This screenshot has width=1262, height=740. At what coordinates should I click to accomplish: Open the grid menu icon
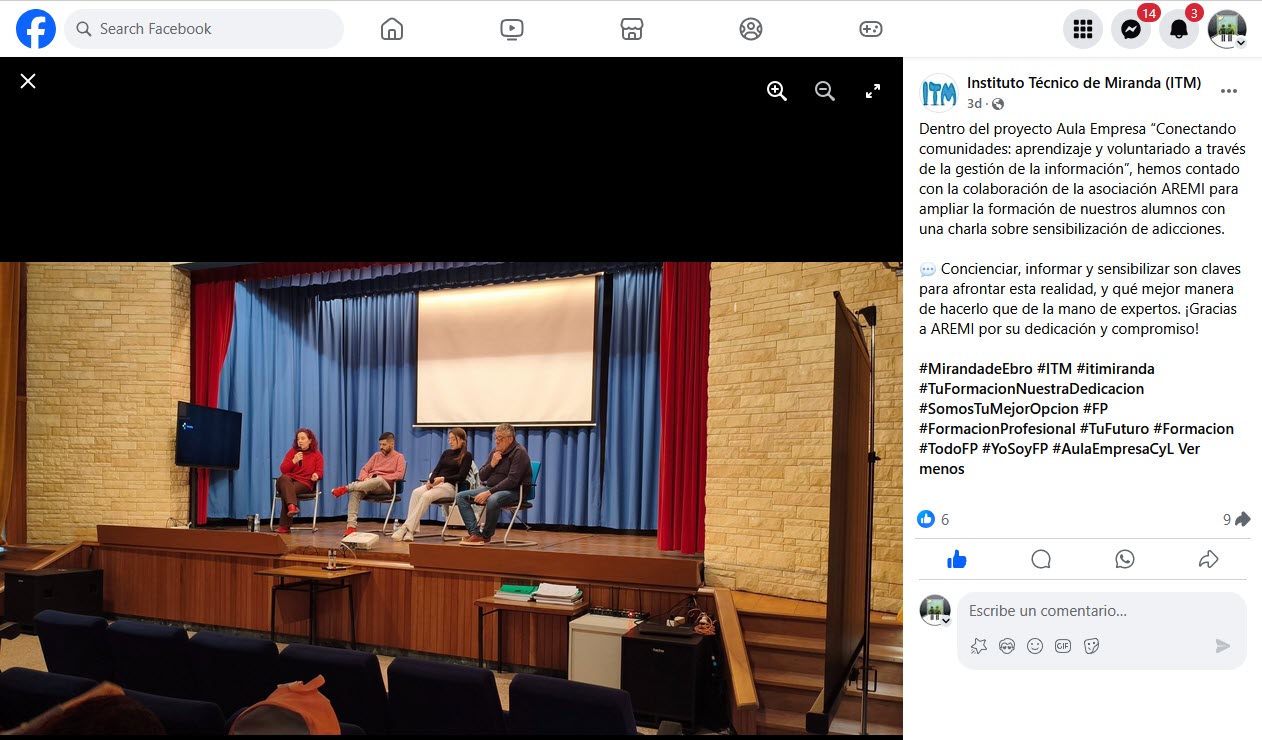point(1082,29)
